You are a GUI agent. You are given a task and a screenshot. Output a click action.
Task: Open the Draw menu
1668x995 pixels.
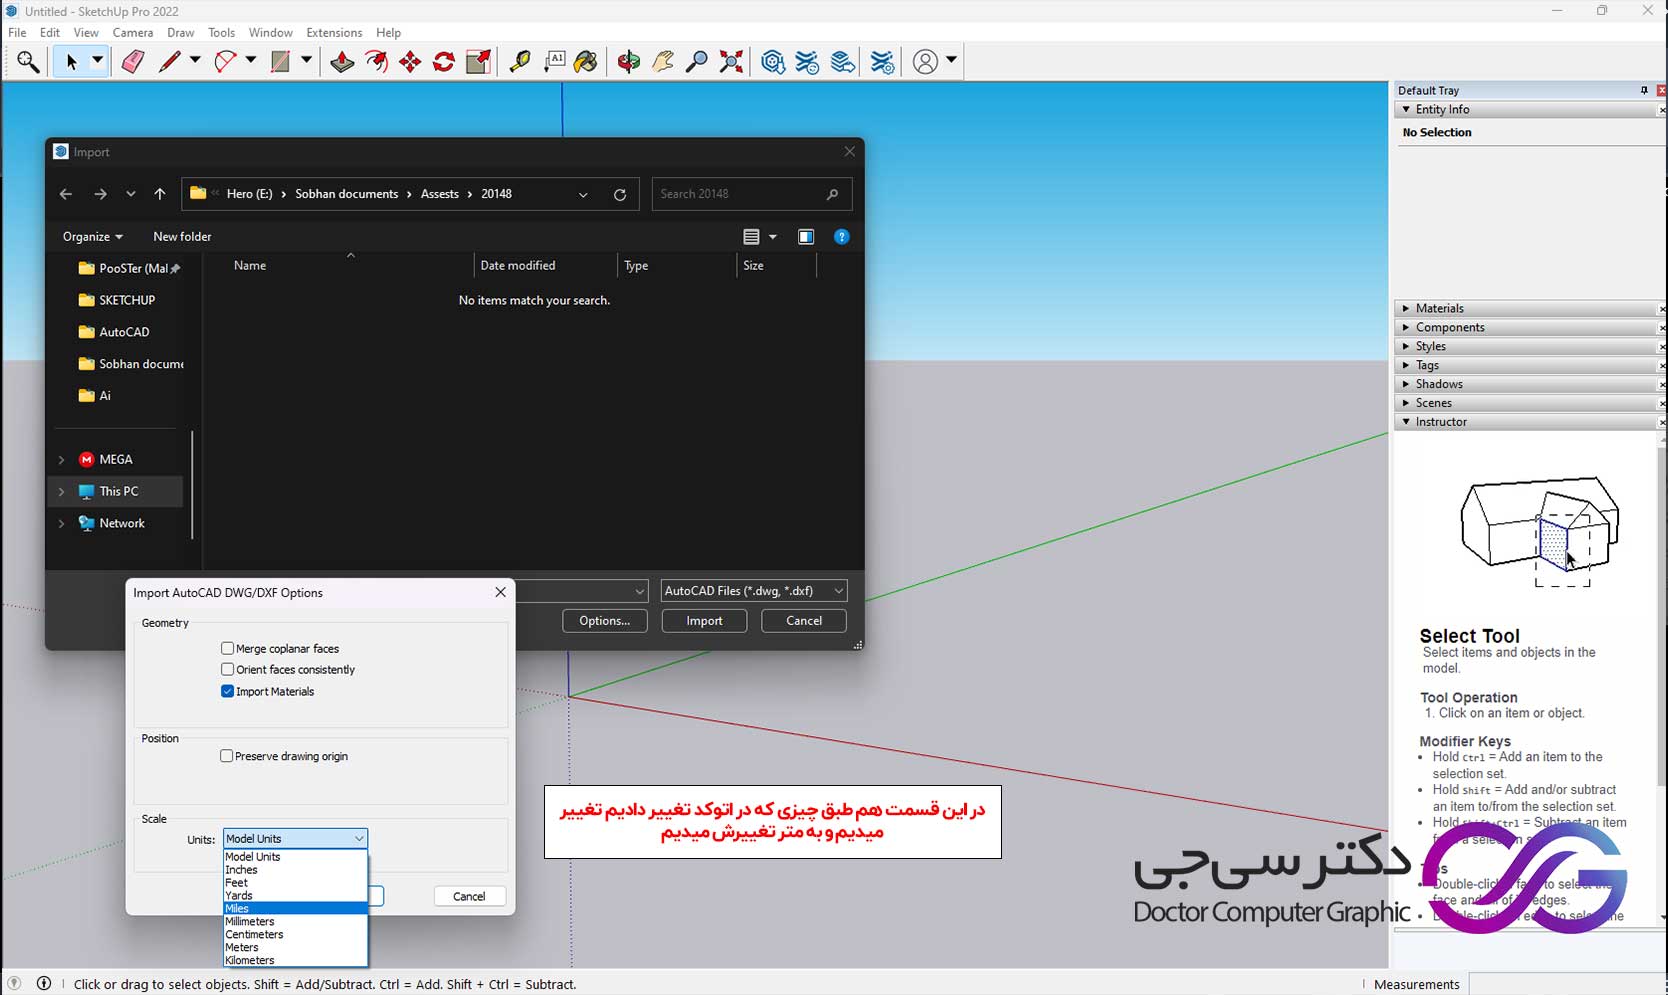click(181, 32)
